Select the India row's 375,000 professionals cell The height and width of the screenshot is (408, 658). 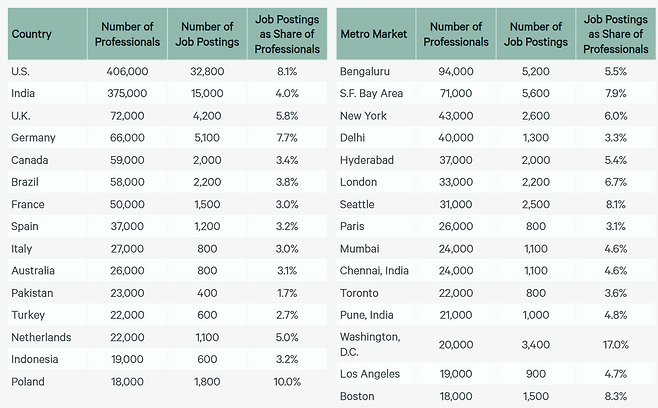125,93
